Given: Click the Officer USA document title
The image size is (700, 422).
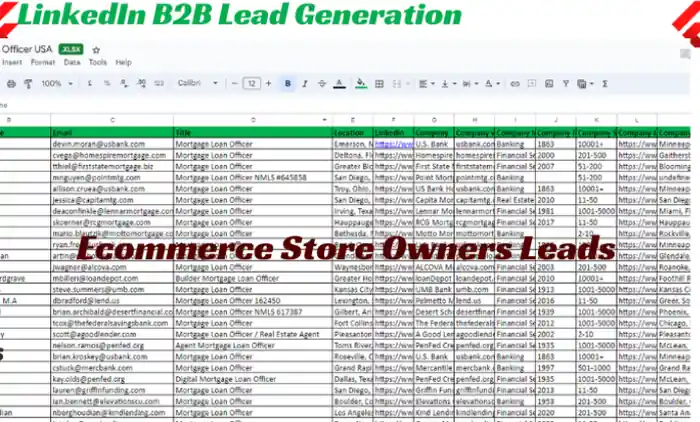Looking at the screenshot, I should tap(27, 49).
